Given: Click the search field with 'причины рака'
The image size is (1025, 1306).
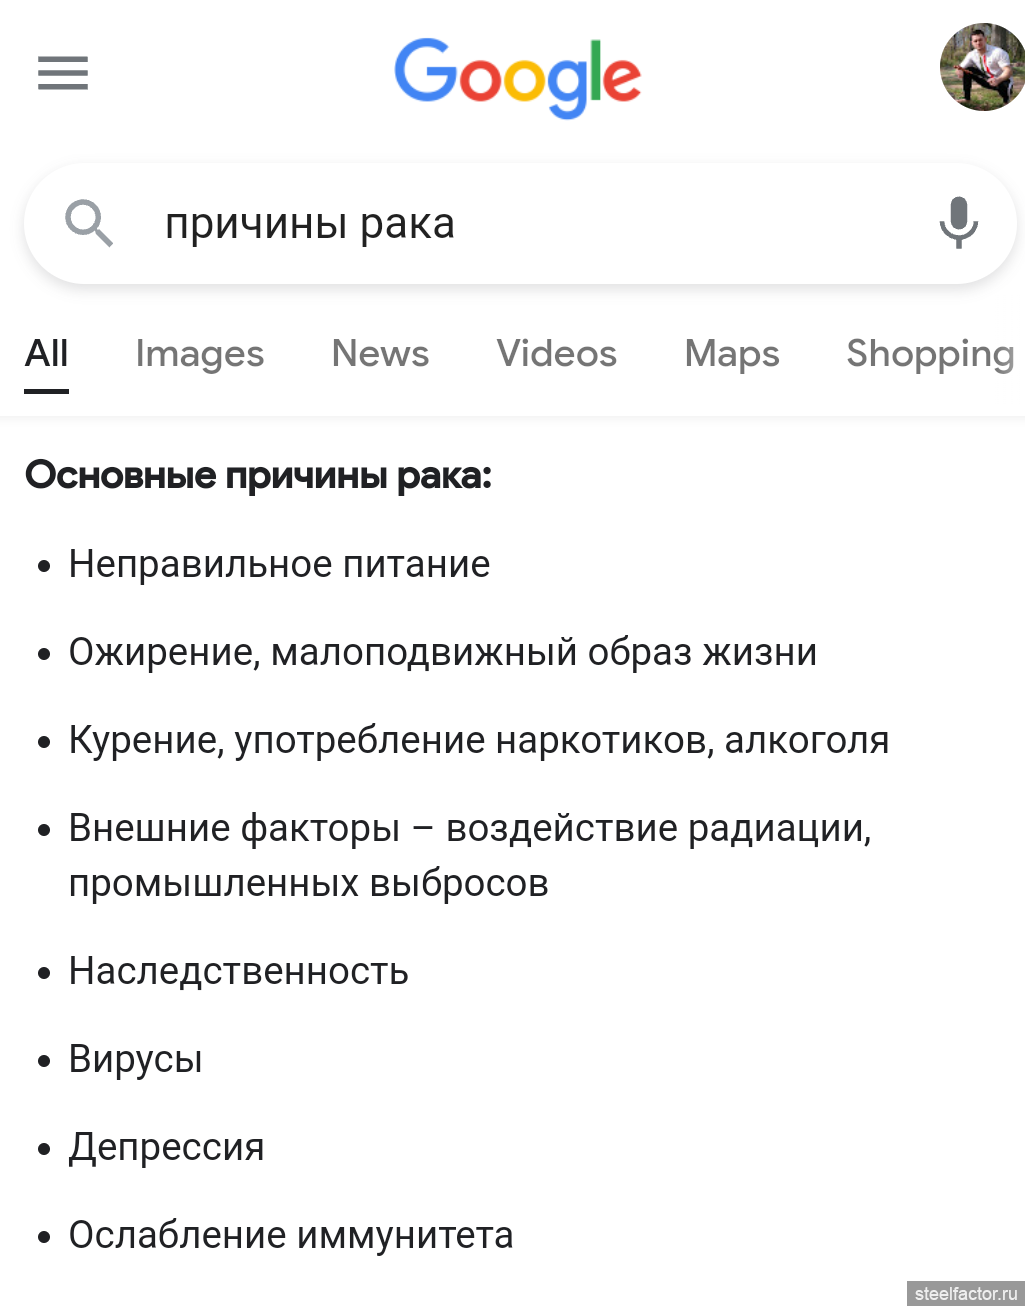Looking at the screenshot, I should pyautogui.click(x=520, y=224).
